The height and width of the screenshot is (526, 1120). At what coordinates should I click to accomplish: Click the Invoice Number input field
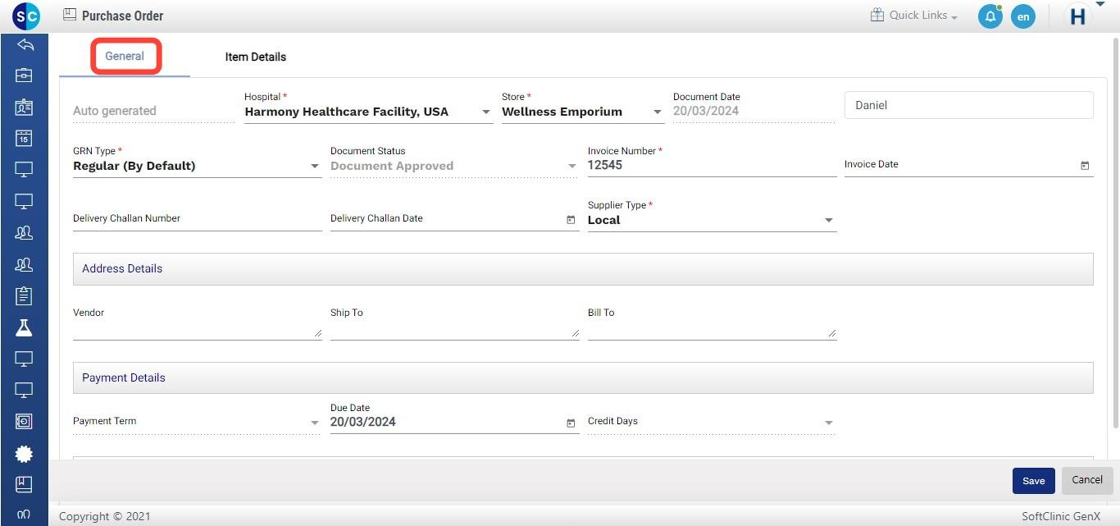click(x=710, y=166)
